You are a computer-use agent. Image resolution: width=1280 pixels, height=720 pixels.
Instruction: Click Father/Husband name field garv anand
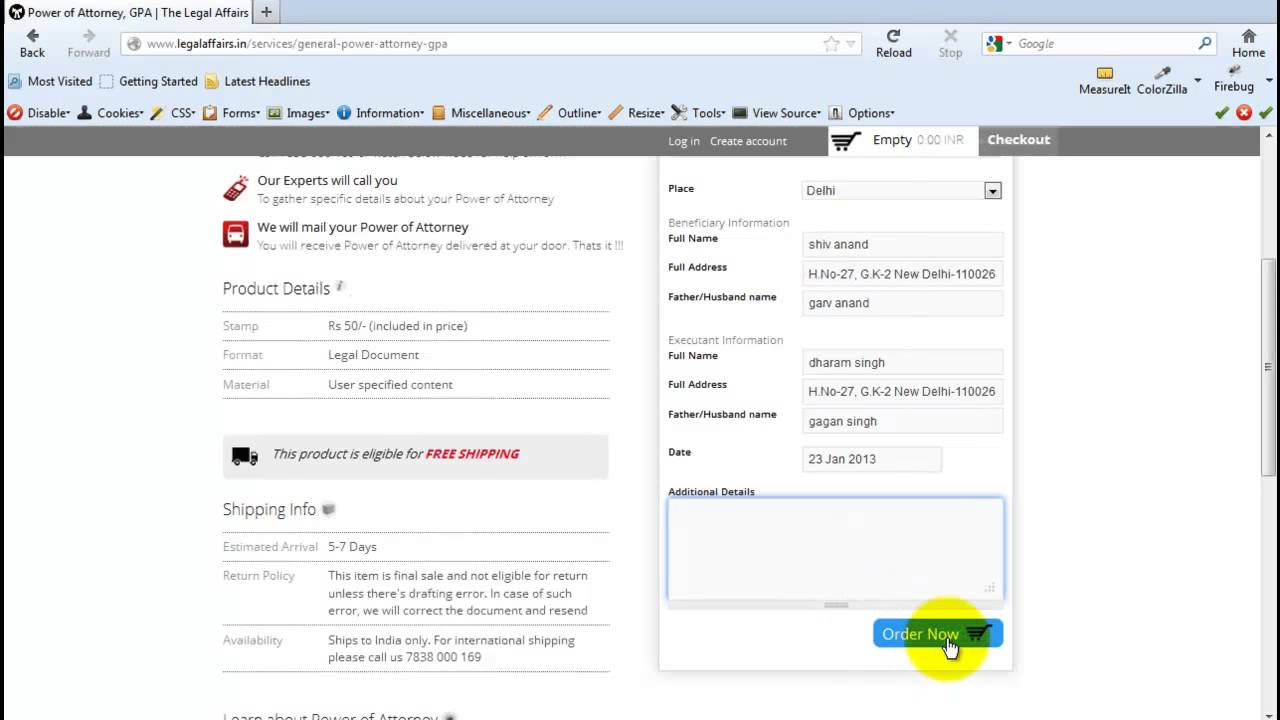(903, 303)
